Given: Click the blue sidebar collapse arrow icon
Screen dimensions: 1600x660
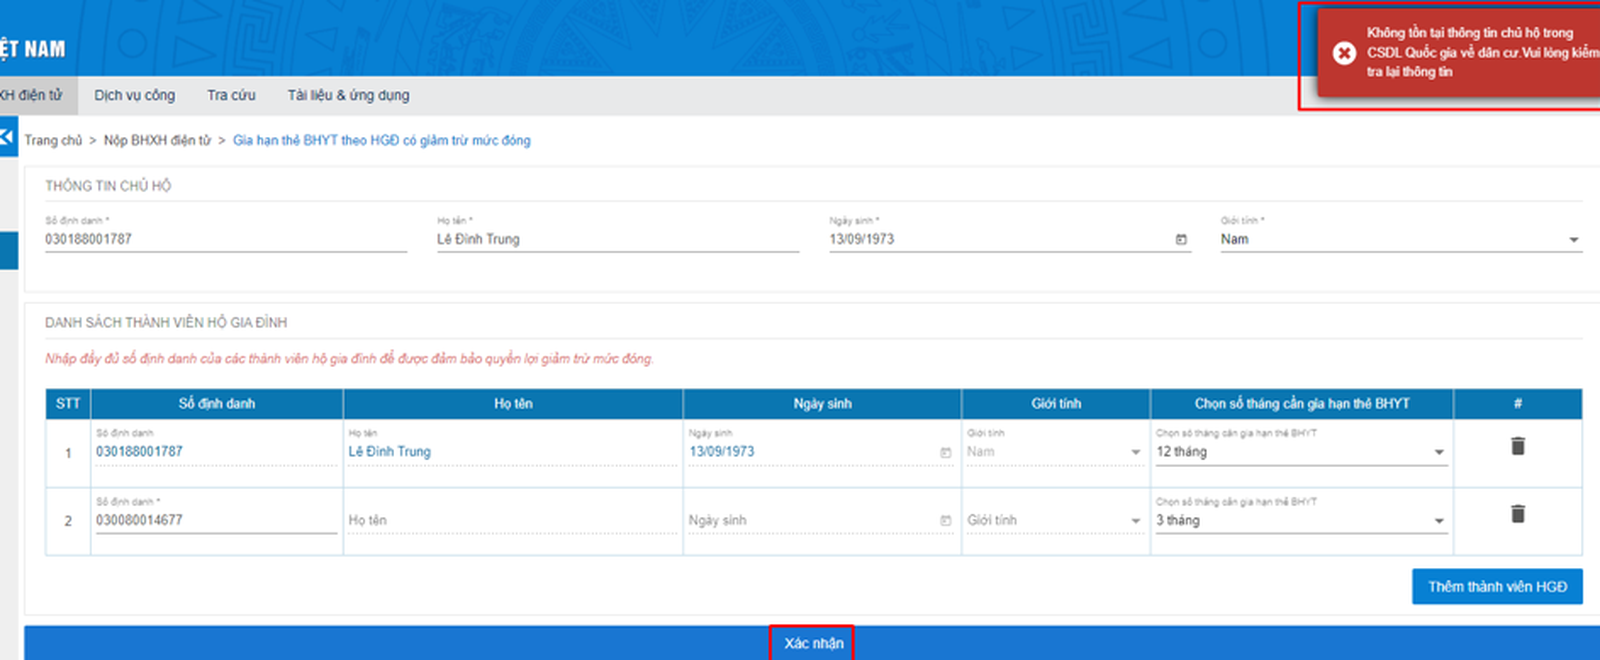Looking at the screenshot, I should coord(7,137).
